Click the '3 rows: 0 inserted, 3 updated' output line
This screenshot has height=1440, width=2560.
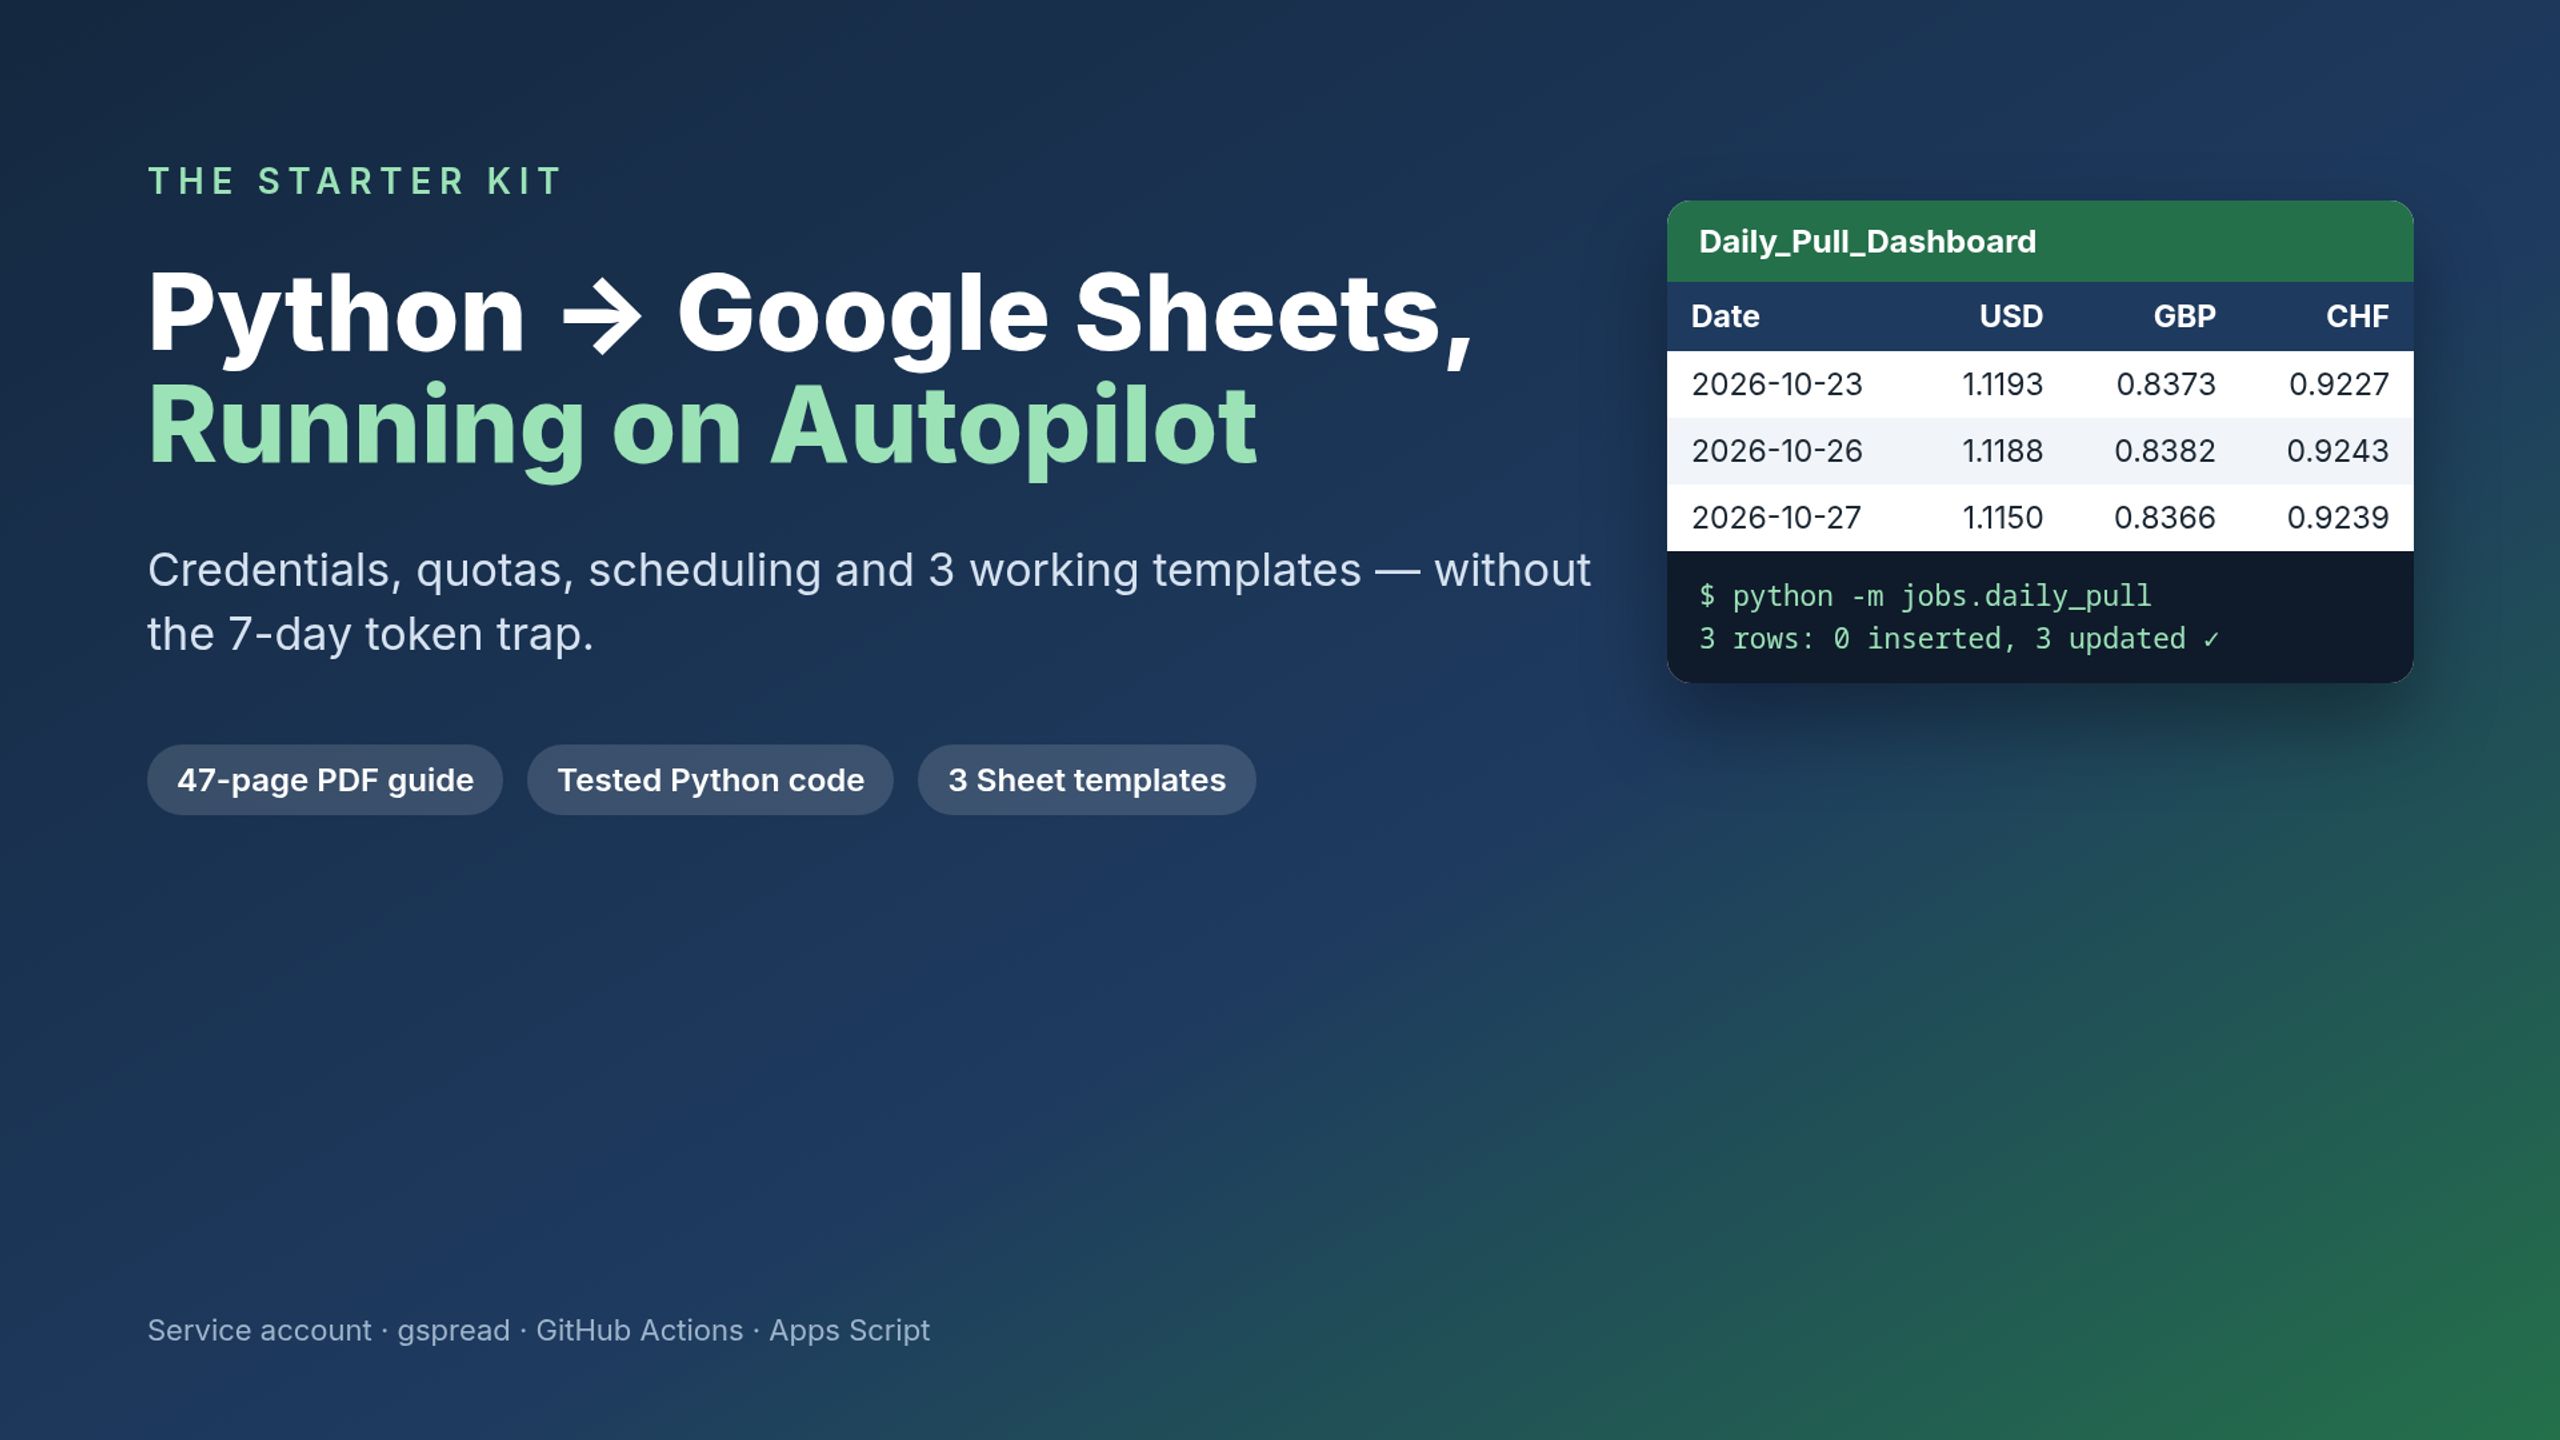[x=1959, y=639]
